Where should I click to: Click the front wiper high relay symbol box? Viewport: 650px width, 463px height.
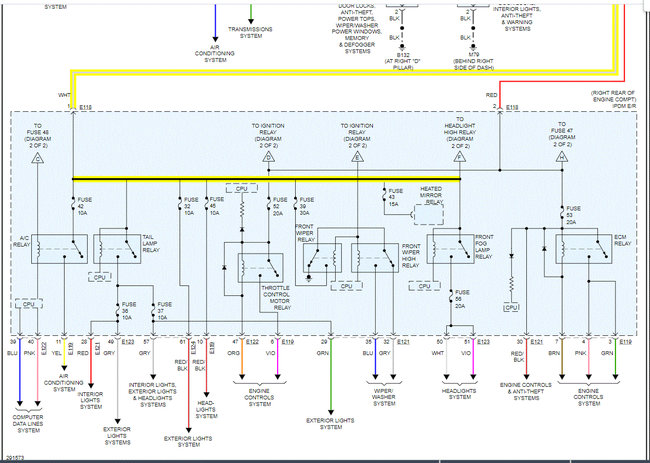tap(375, 258)
